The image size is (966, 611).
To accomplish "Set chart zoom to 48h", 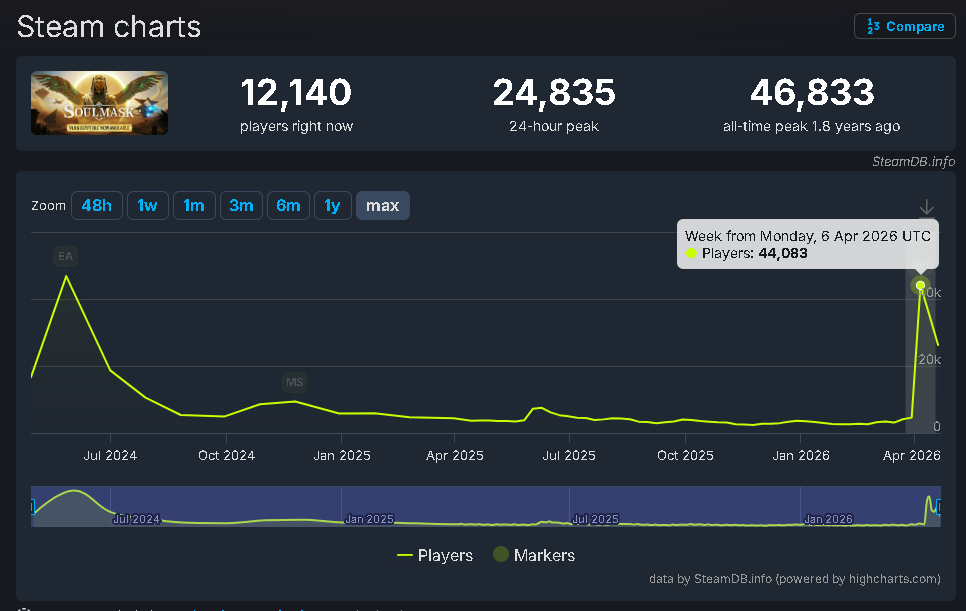I will point(97,206).
